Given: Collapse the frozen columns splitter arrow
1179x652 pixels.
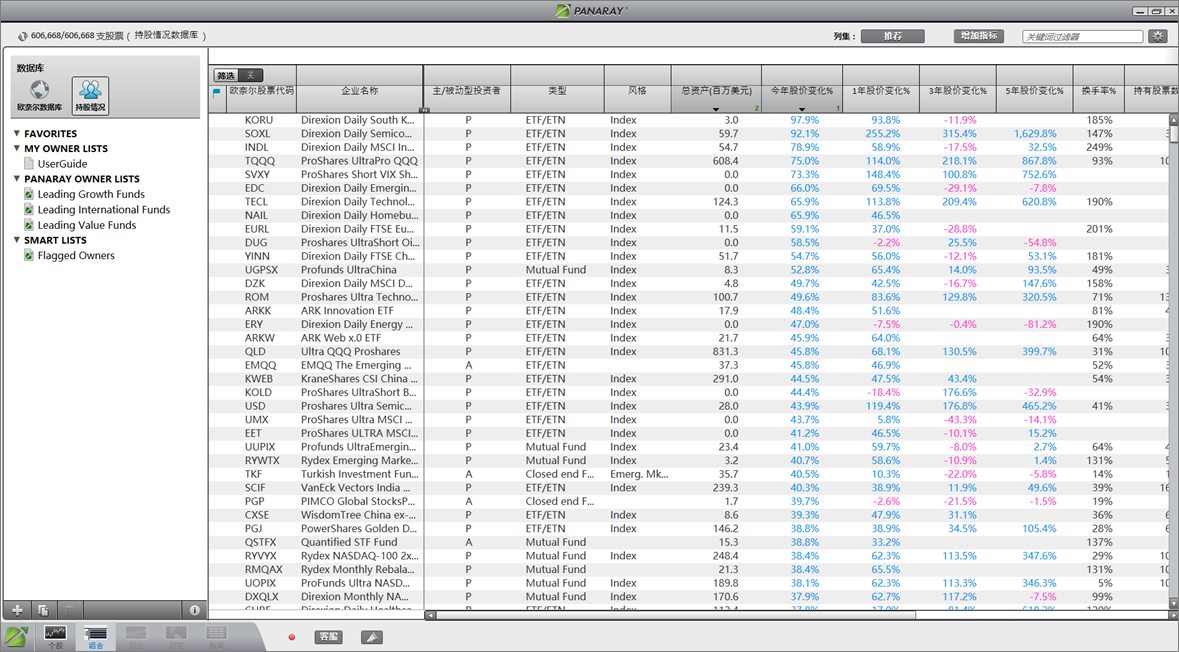Looking at the screenshot, I should [x=424, y=110].
